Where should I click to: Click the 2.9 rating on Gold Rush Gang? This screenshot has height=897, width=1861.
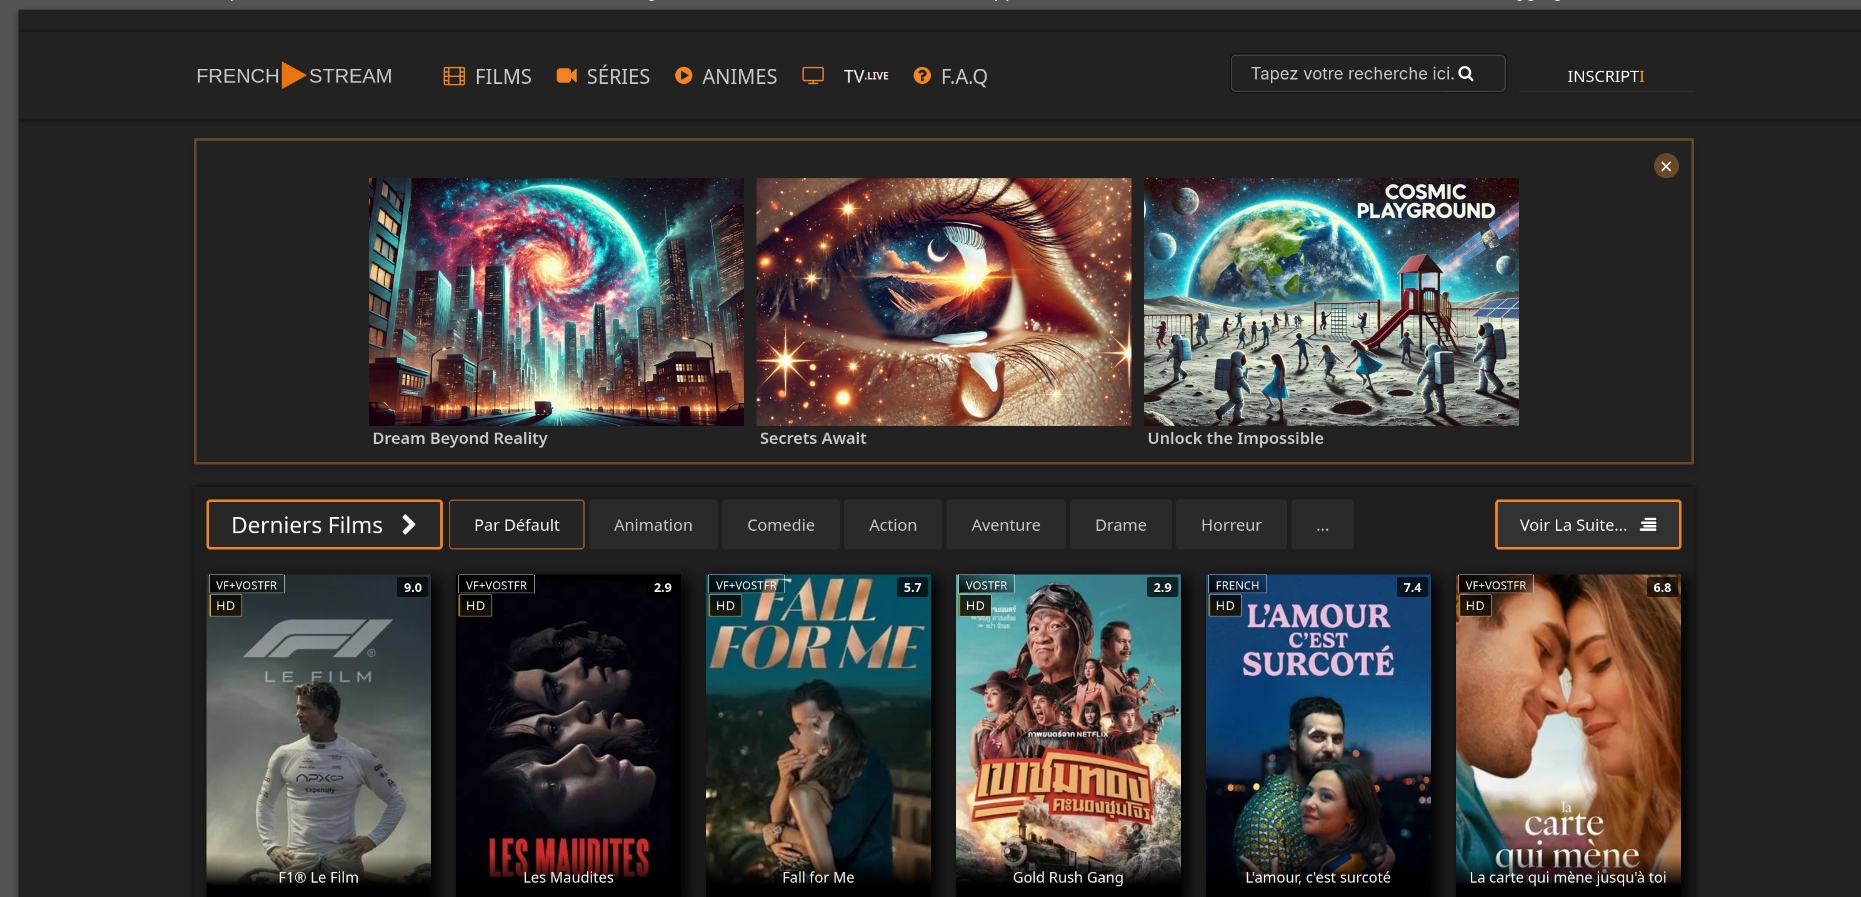click(x=1162, y=587)
